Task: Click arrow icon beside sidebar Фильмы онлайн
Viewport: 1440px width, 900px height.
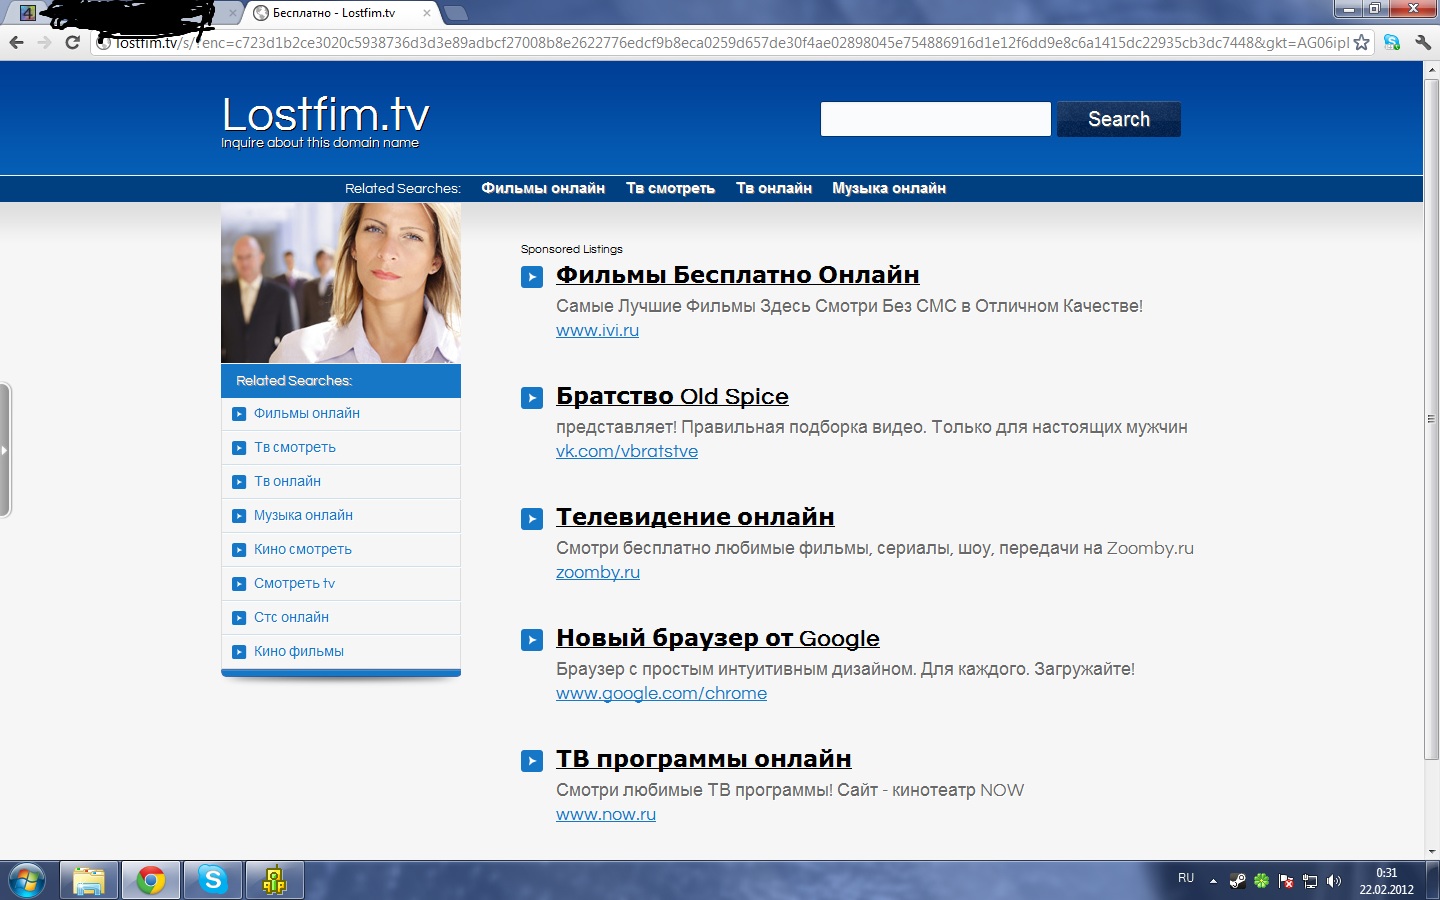Action: 239,414
